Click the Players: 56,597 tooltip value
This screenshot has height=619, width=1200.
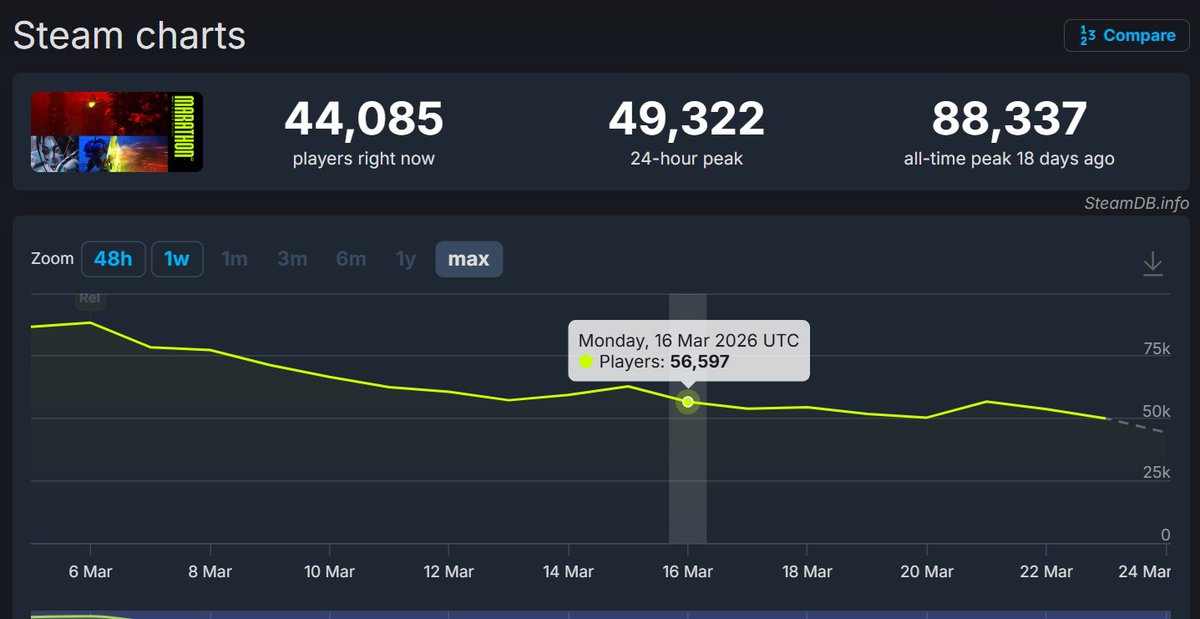[x=664, y=361]
